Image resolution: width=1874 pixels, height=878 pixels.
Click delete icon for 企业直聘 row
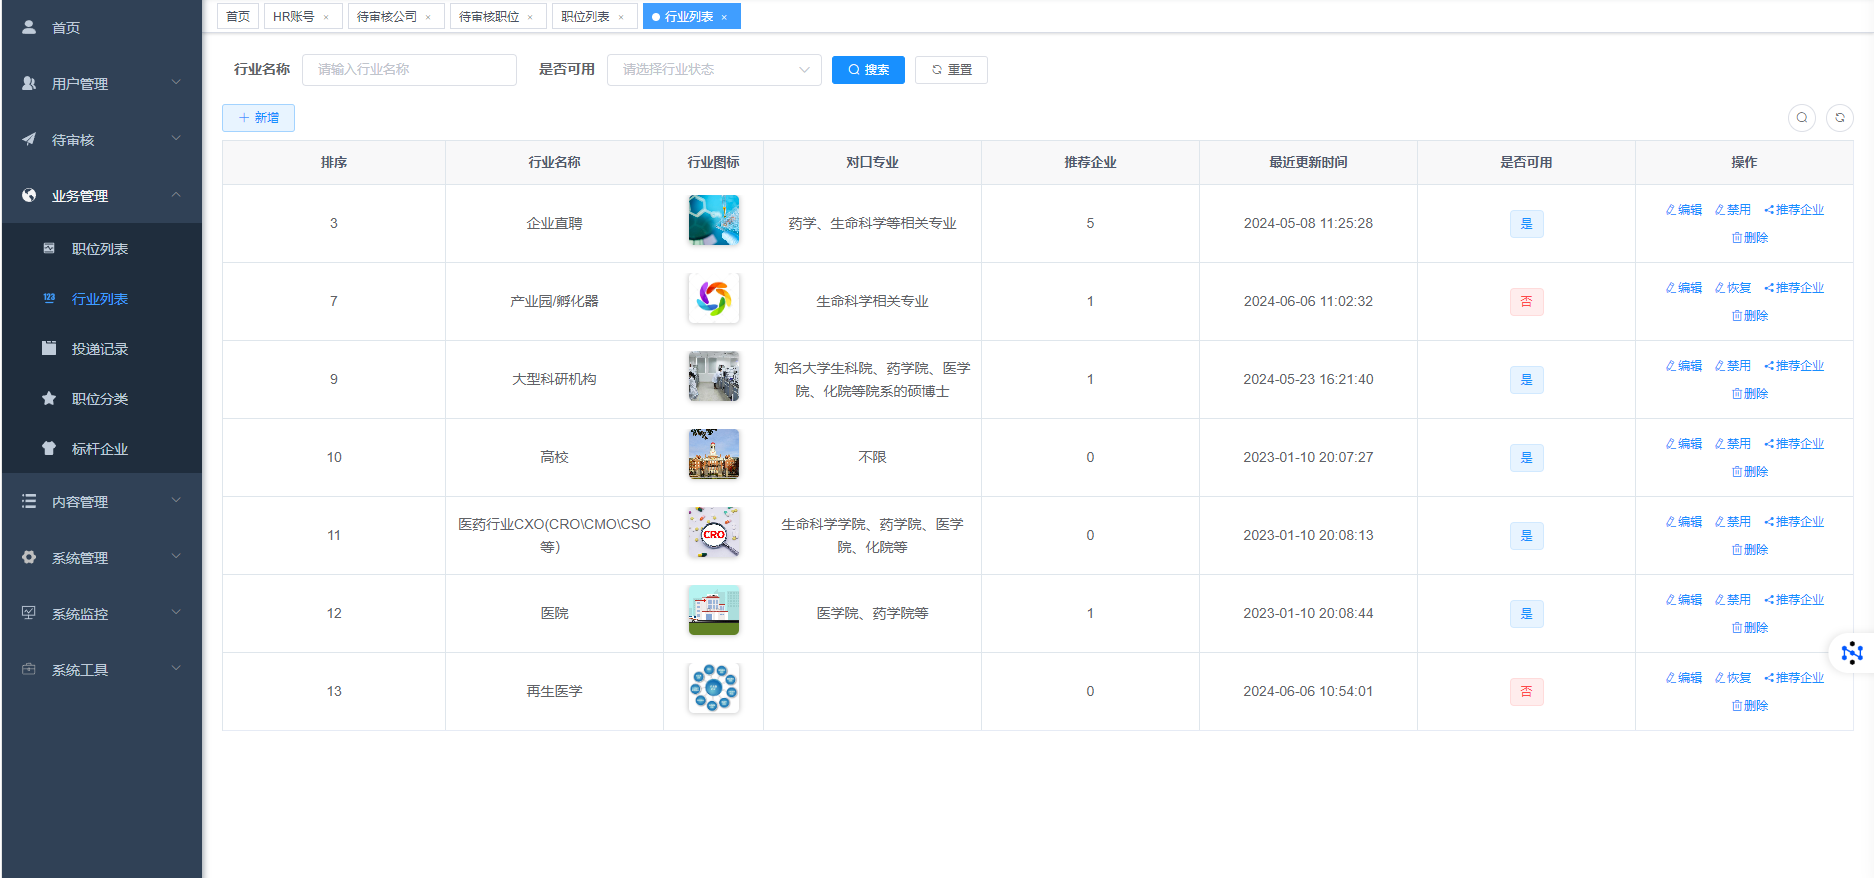1737,238
